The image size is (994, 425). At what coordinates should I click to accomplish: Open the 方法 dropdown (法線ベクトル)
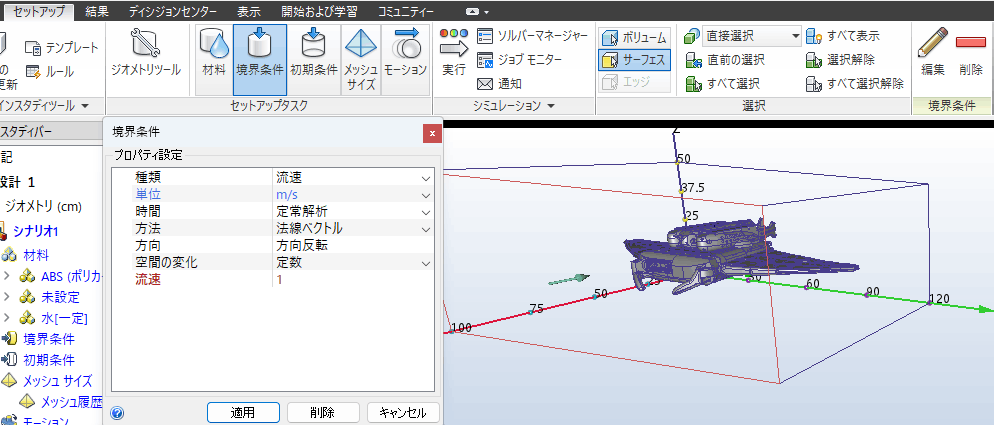click(x=426, y=228)
